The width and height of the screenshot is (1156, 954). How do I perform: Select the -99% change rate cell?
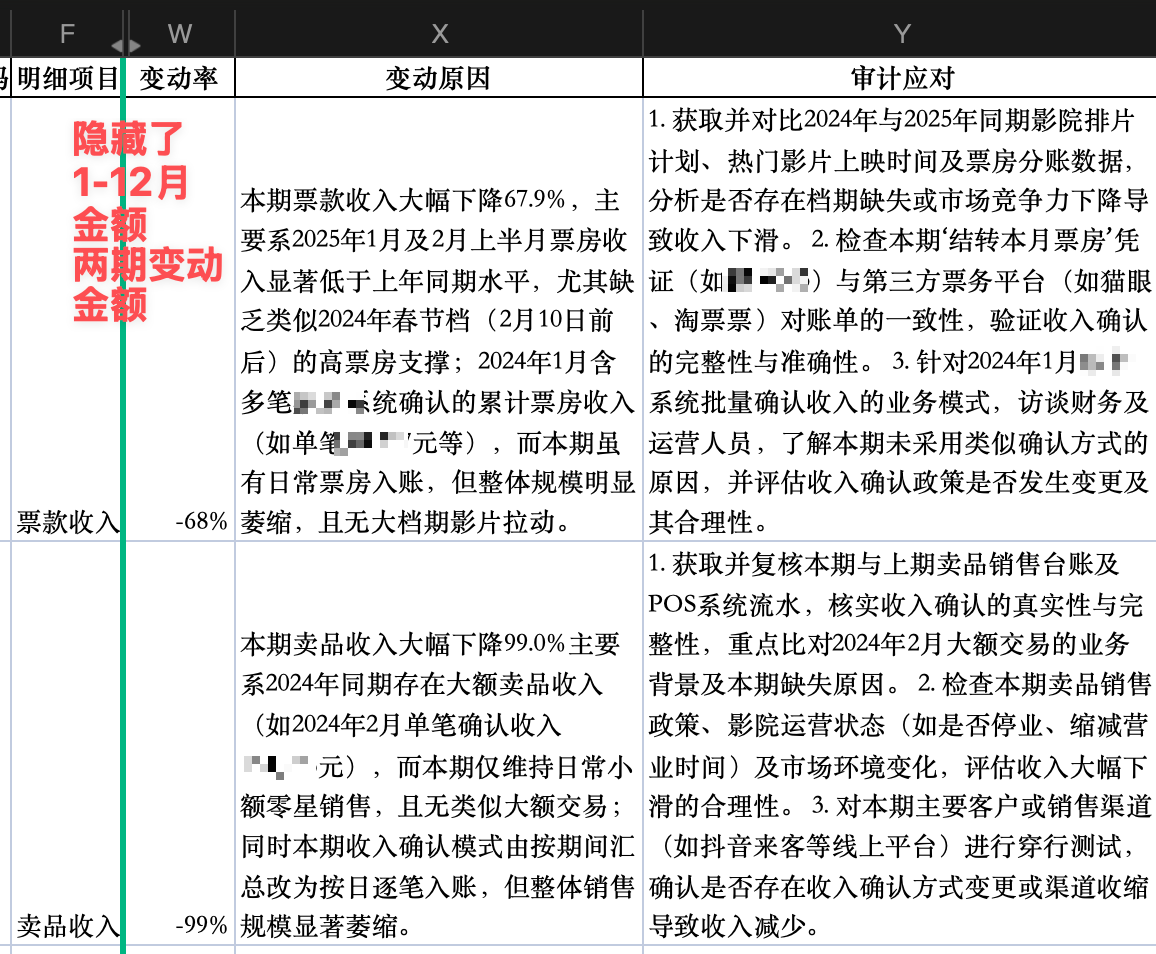tap(180, 925)
